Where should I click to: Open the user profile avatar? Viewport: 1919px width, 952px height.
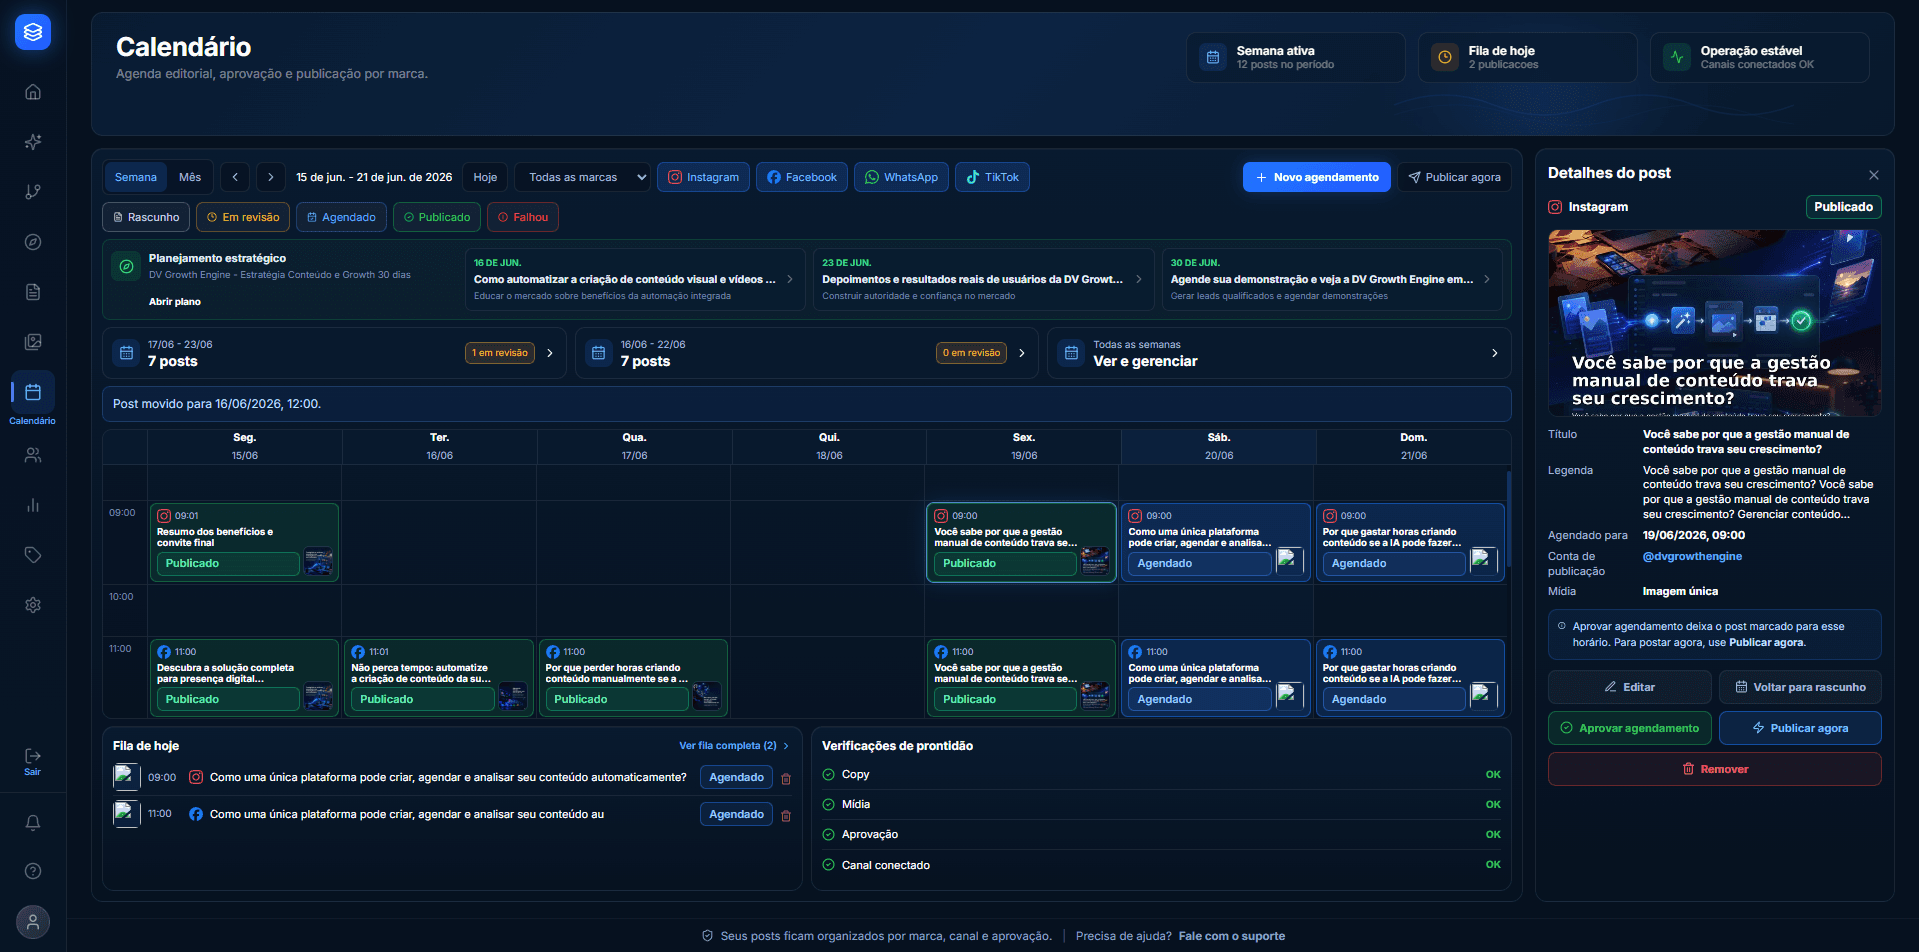click(x=33, y=922)
